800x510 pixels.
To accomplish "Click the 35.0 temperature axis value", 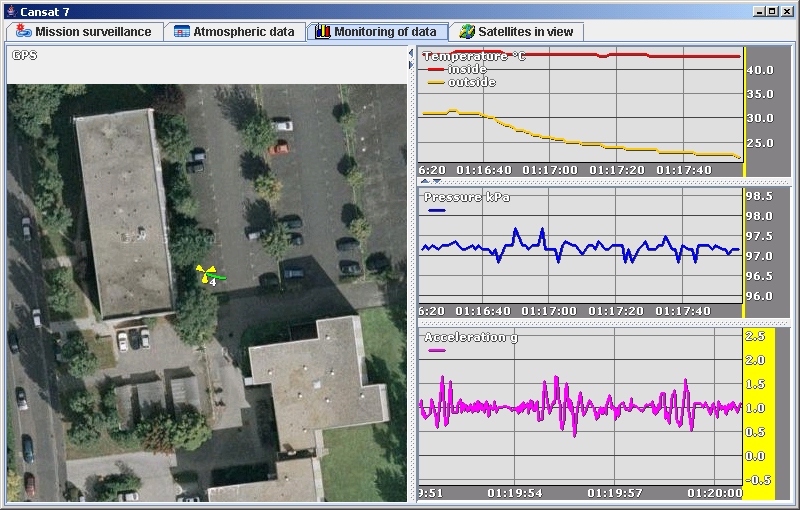I will pyautogui.click(x=760, y=94).
